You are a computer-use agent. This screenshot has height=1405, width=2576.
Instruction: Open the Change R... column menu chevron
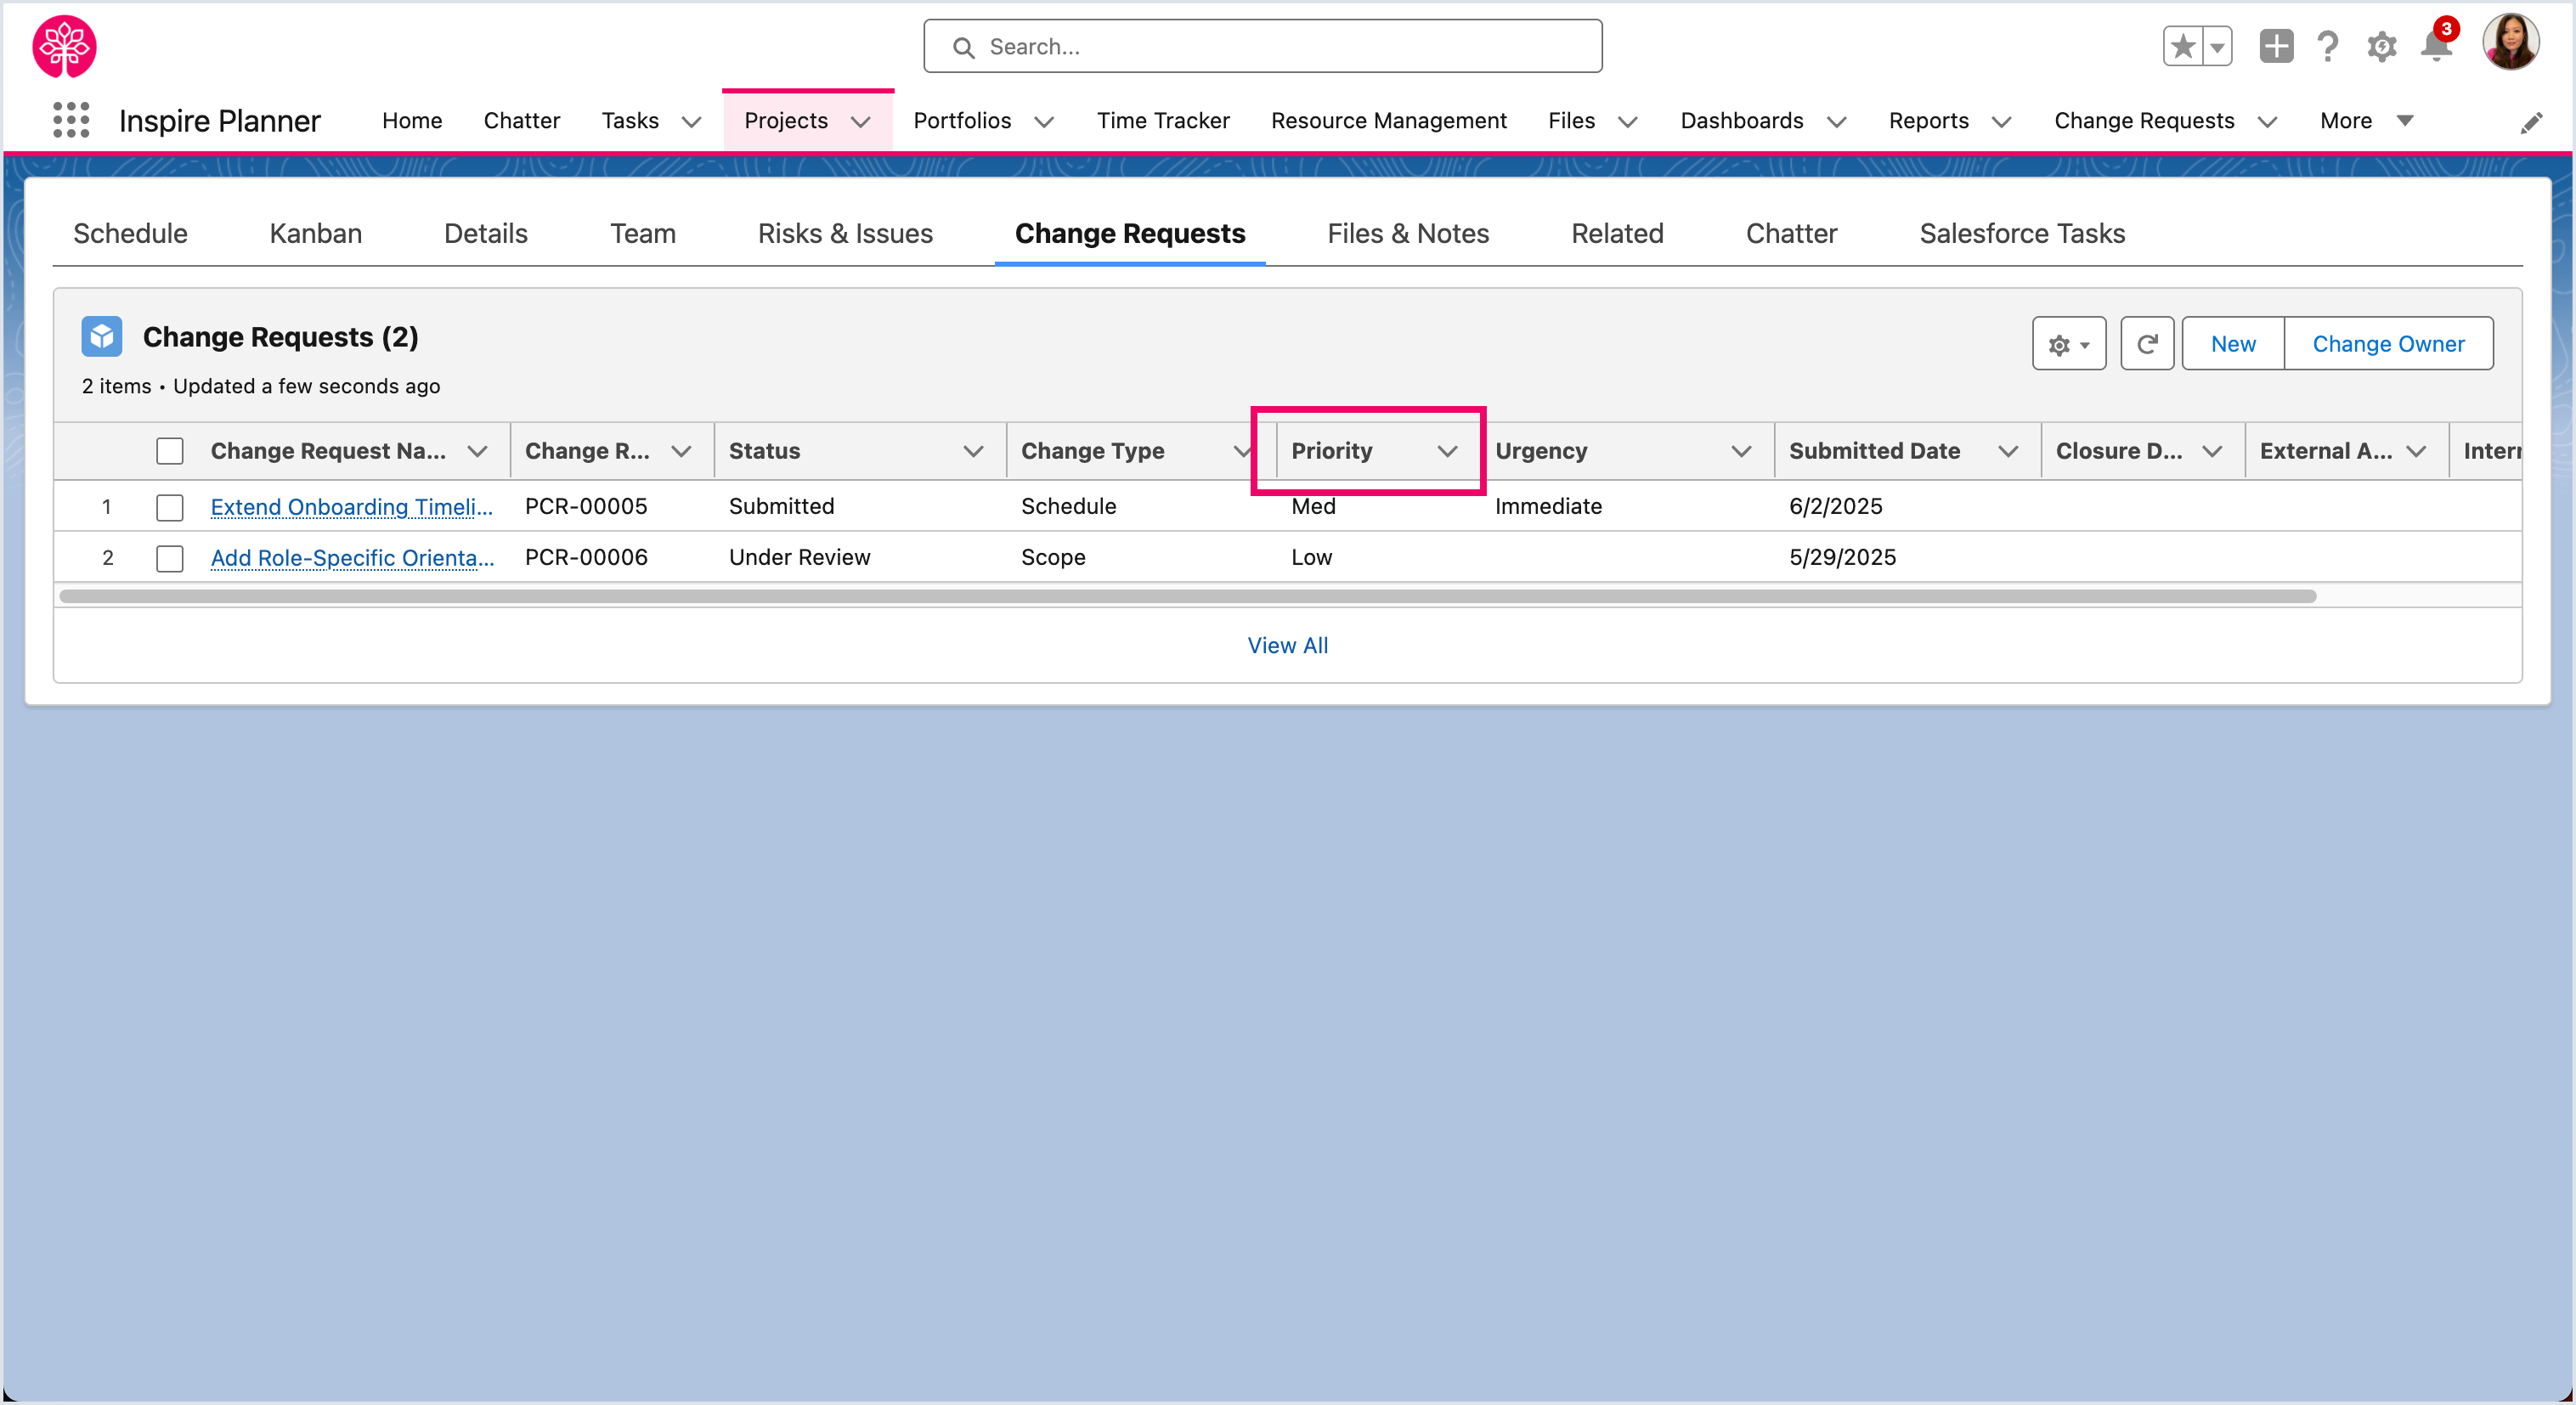[681, 451]
